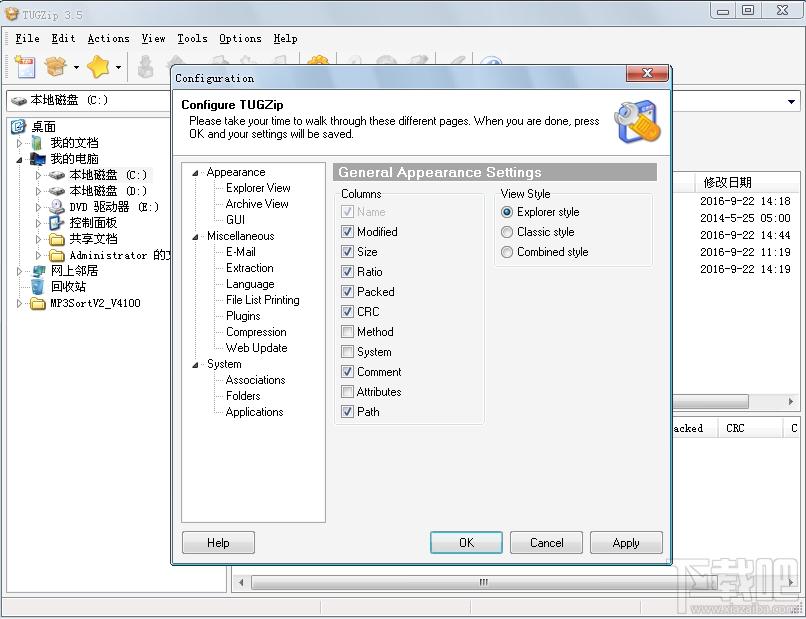Click the Configuration wrench icon in the dialog header

pyautogui.click(x=637, y=121)
